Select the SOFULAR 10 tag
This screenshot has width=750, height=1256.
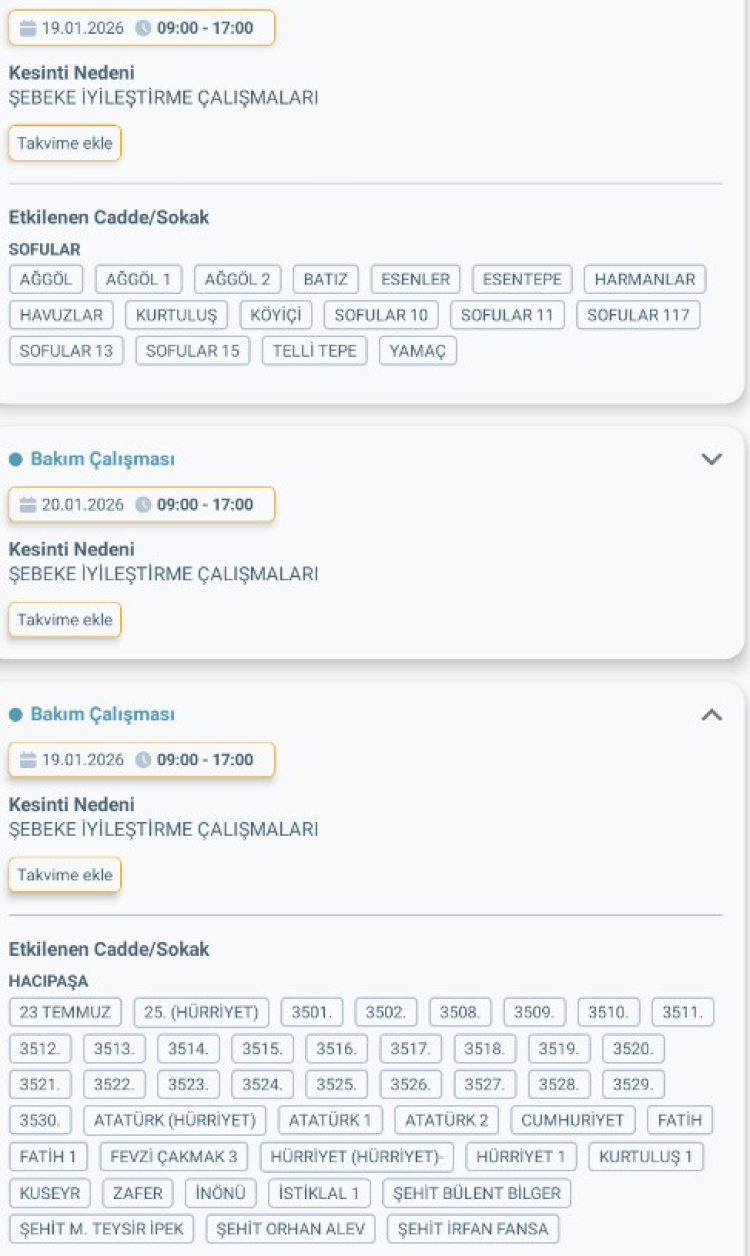(x=381, y=315)
